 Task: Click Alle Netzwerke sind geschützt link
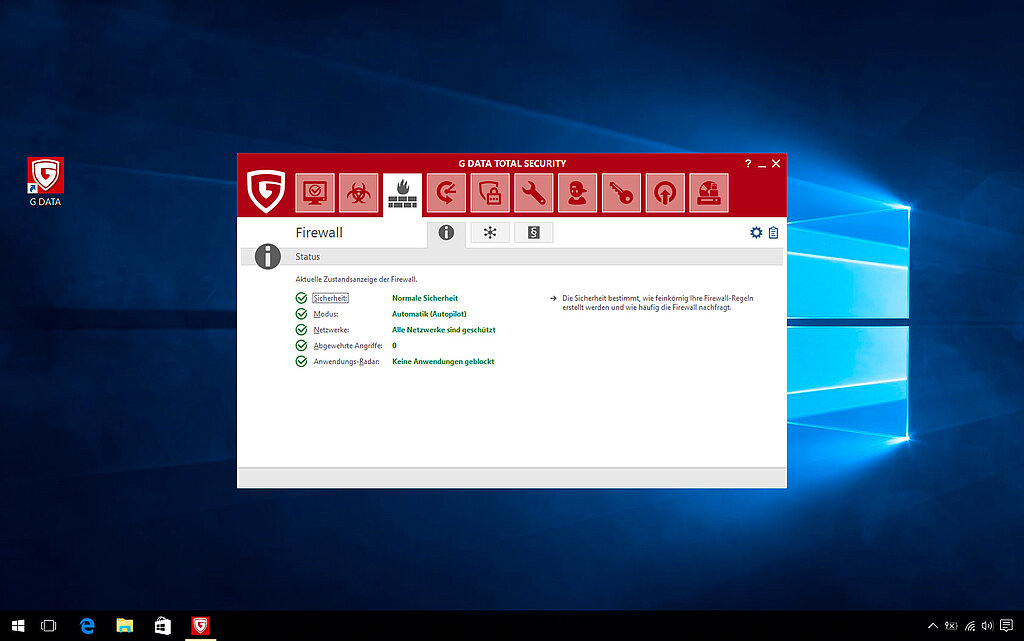[x=443, y=330]
